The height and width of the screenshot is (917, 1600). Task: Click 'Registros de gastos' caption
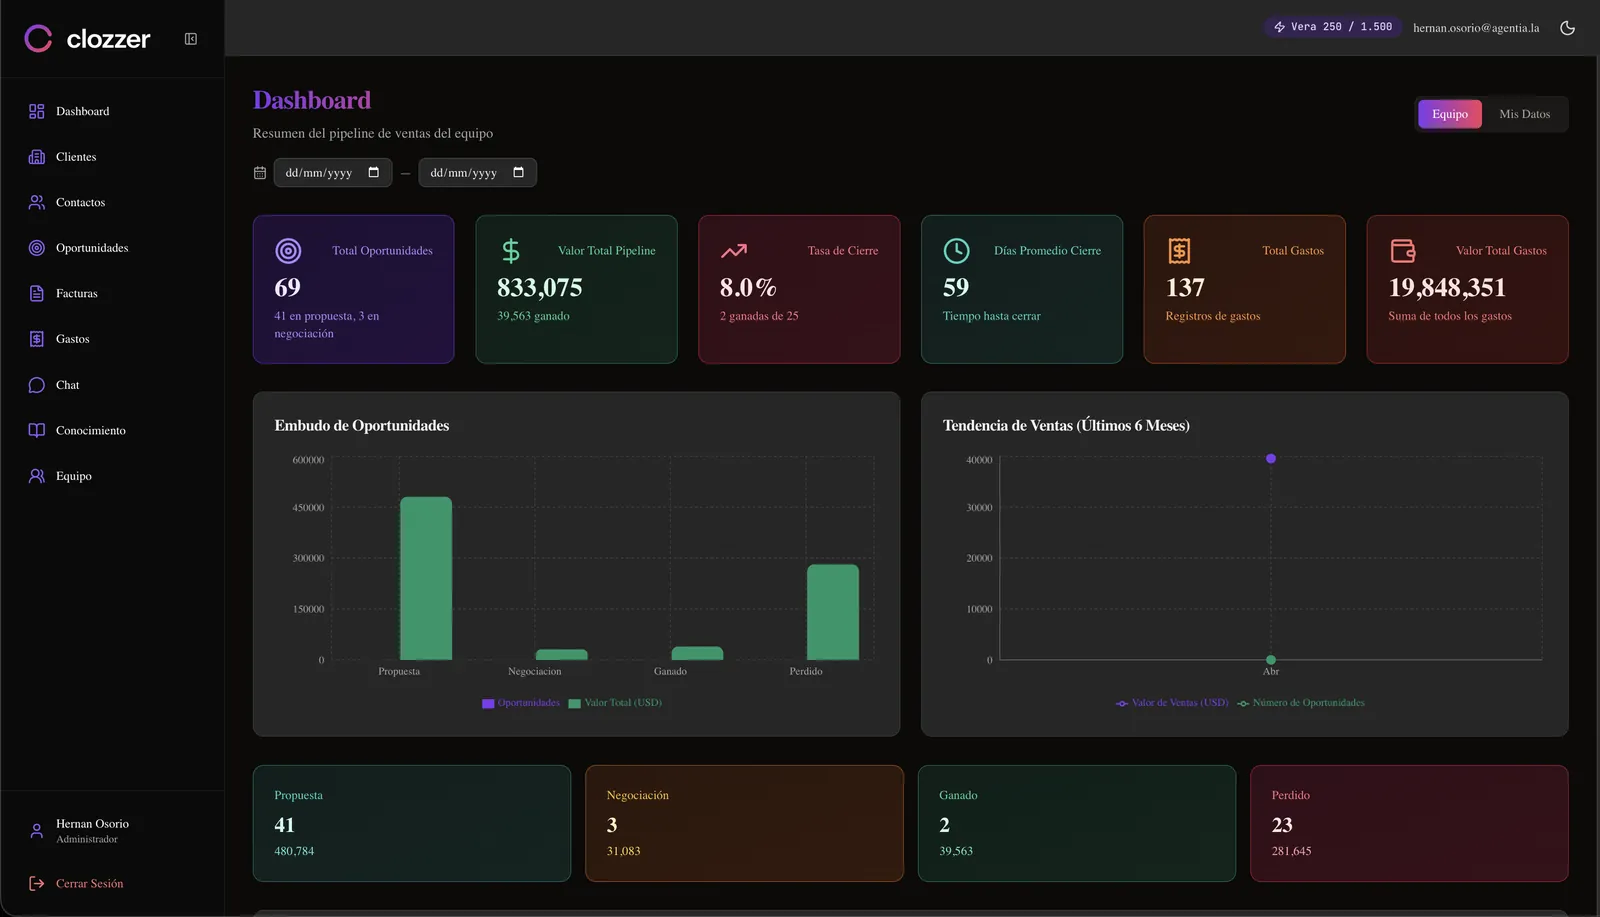pos(1213,316)
